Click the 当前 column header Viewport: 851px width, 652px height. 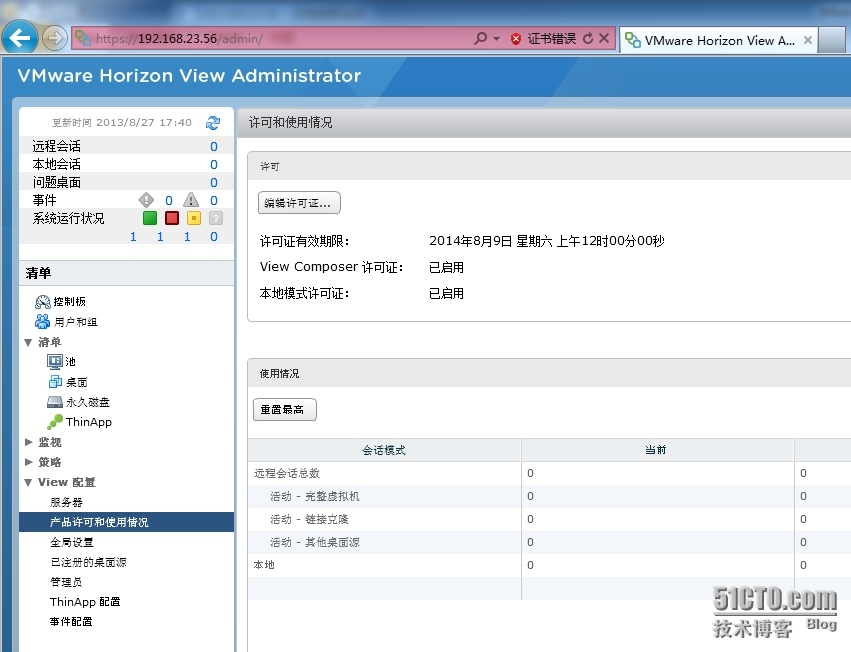[x=657, y=450]
